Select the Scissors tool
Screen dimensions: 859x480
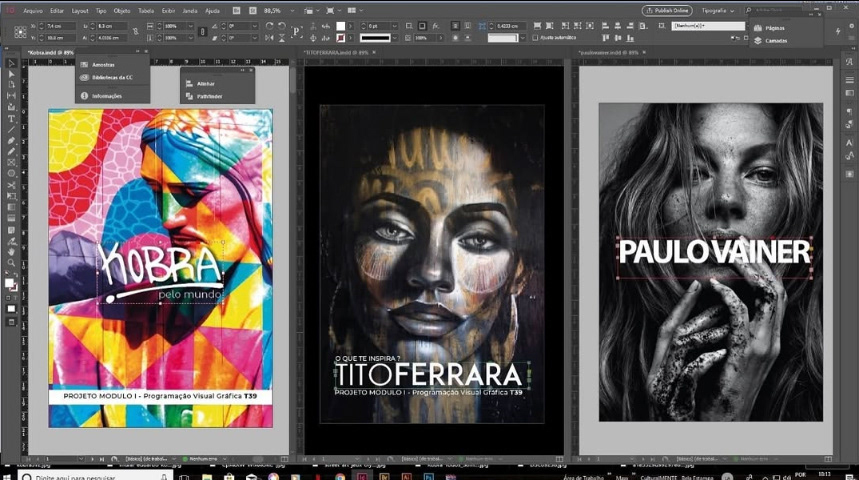pyautogui.click(x=11, y=185)
